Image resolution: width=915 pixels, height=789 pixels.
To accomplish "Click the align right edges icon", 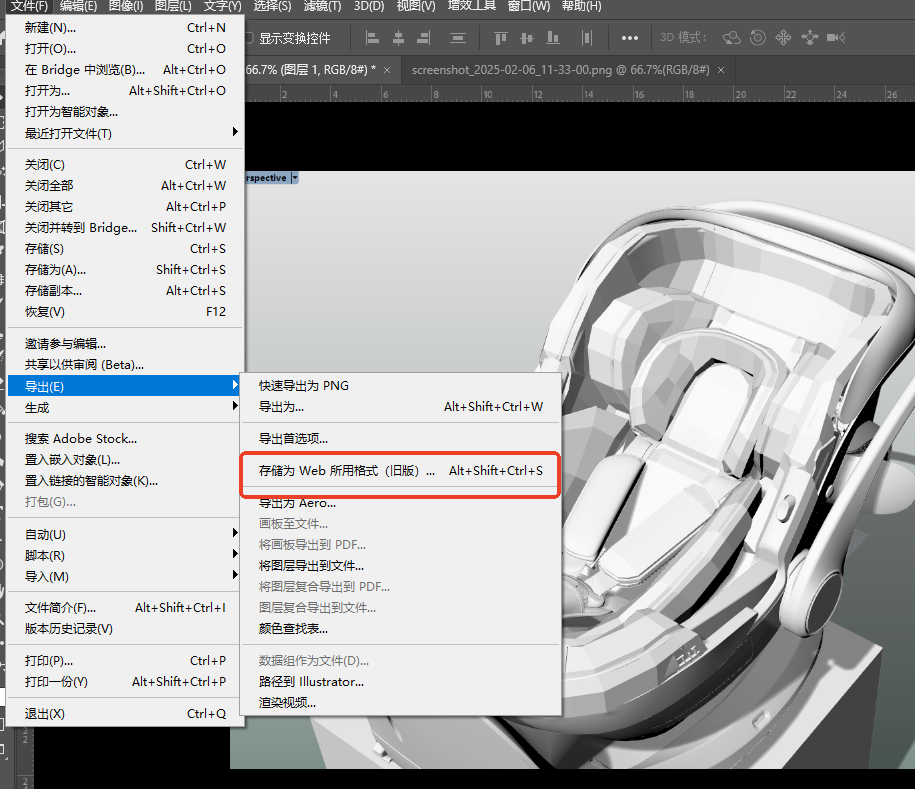I will click(x=423, y=38).
